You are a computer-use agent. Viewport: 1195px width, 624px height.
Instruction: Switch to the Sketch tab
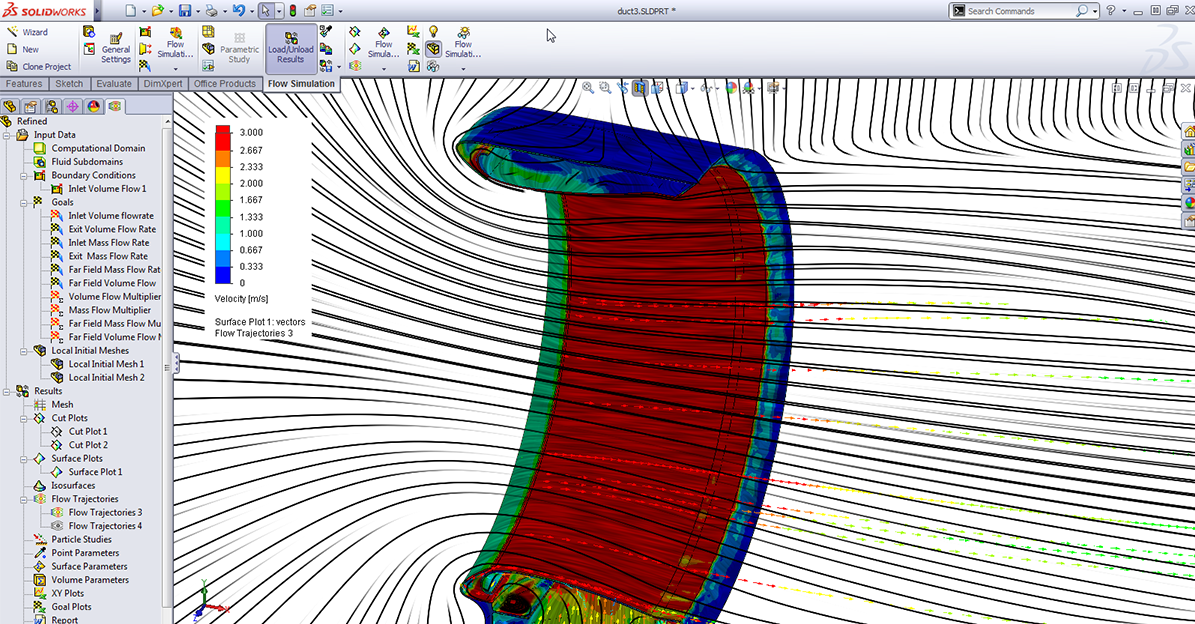click(x=69, y=84)
